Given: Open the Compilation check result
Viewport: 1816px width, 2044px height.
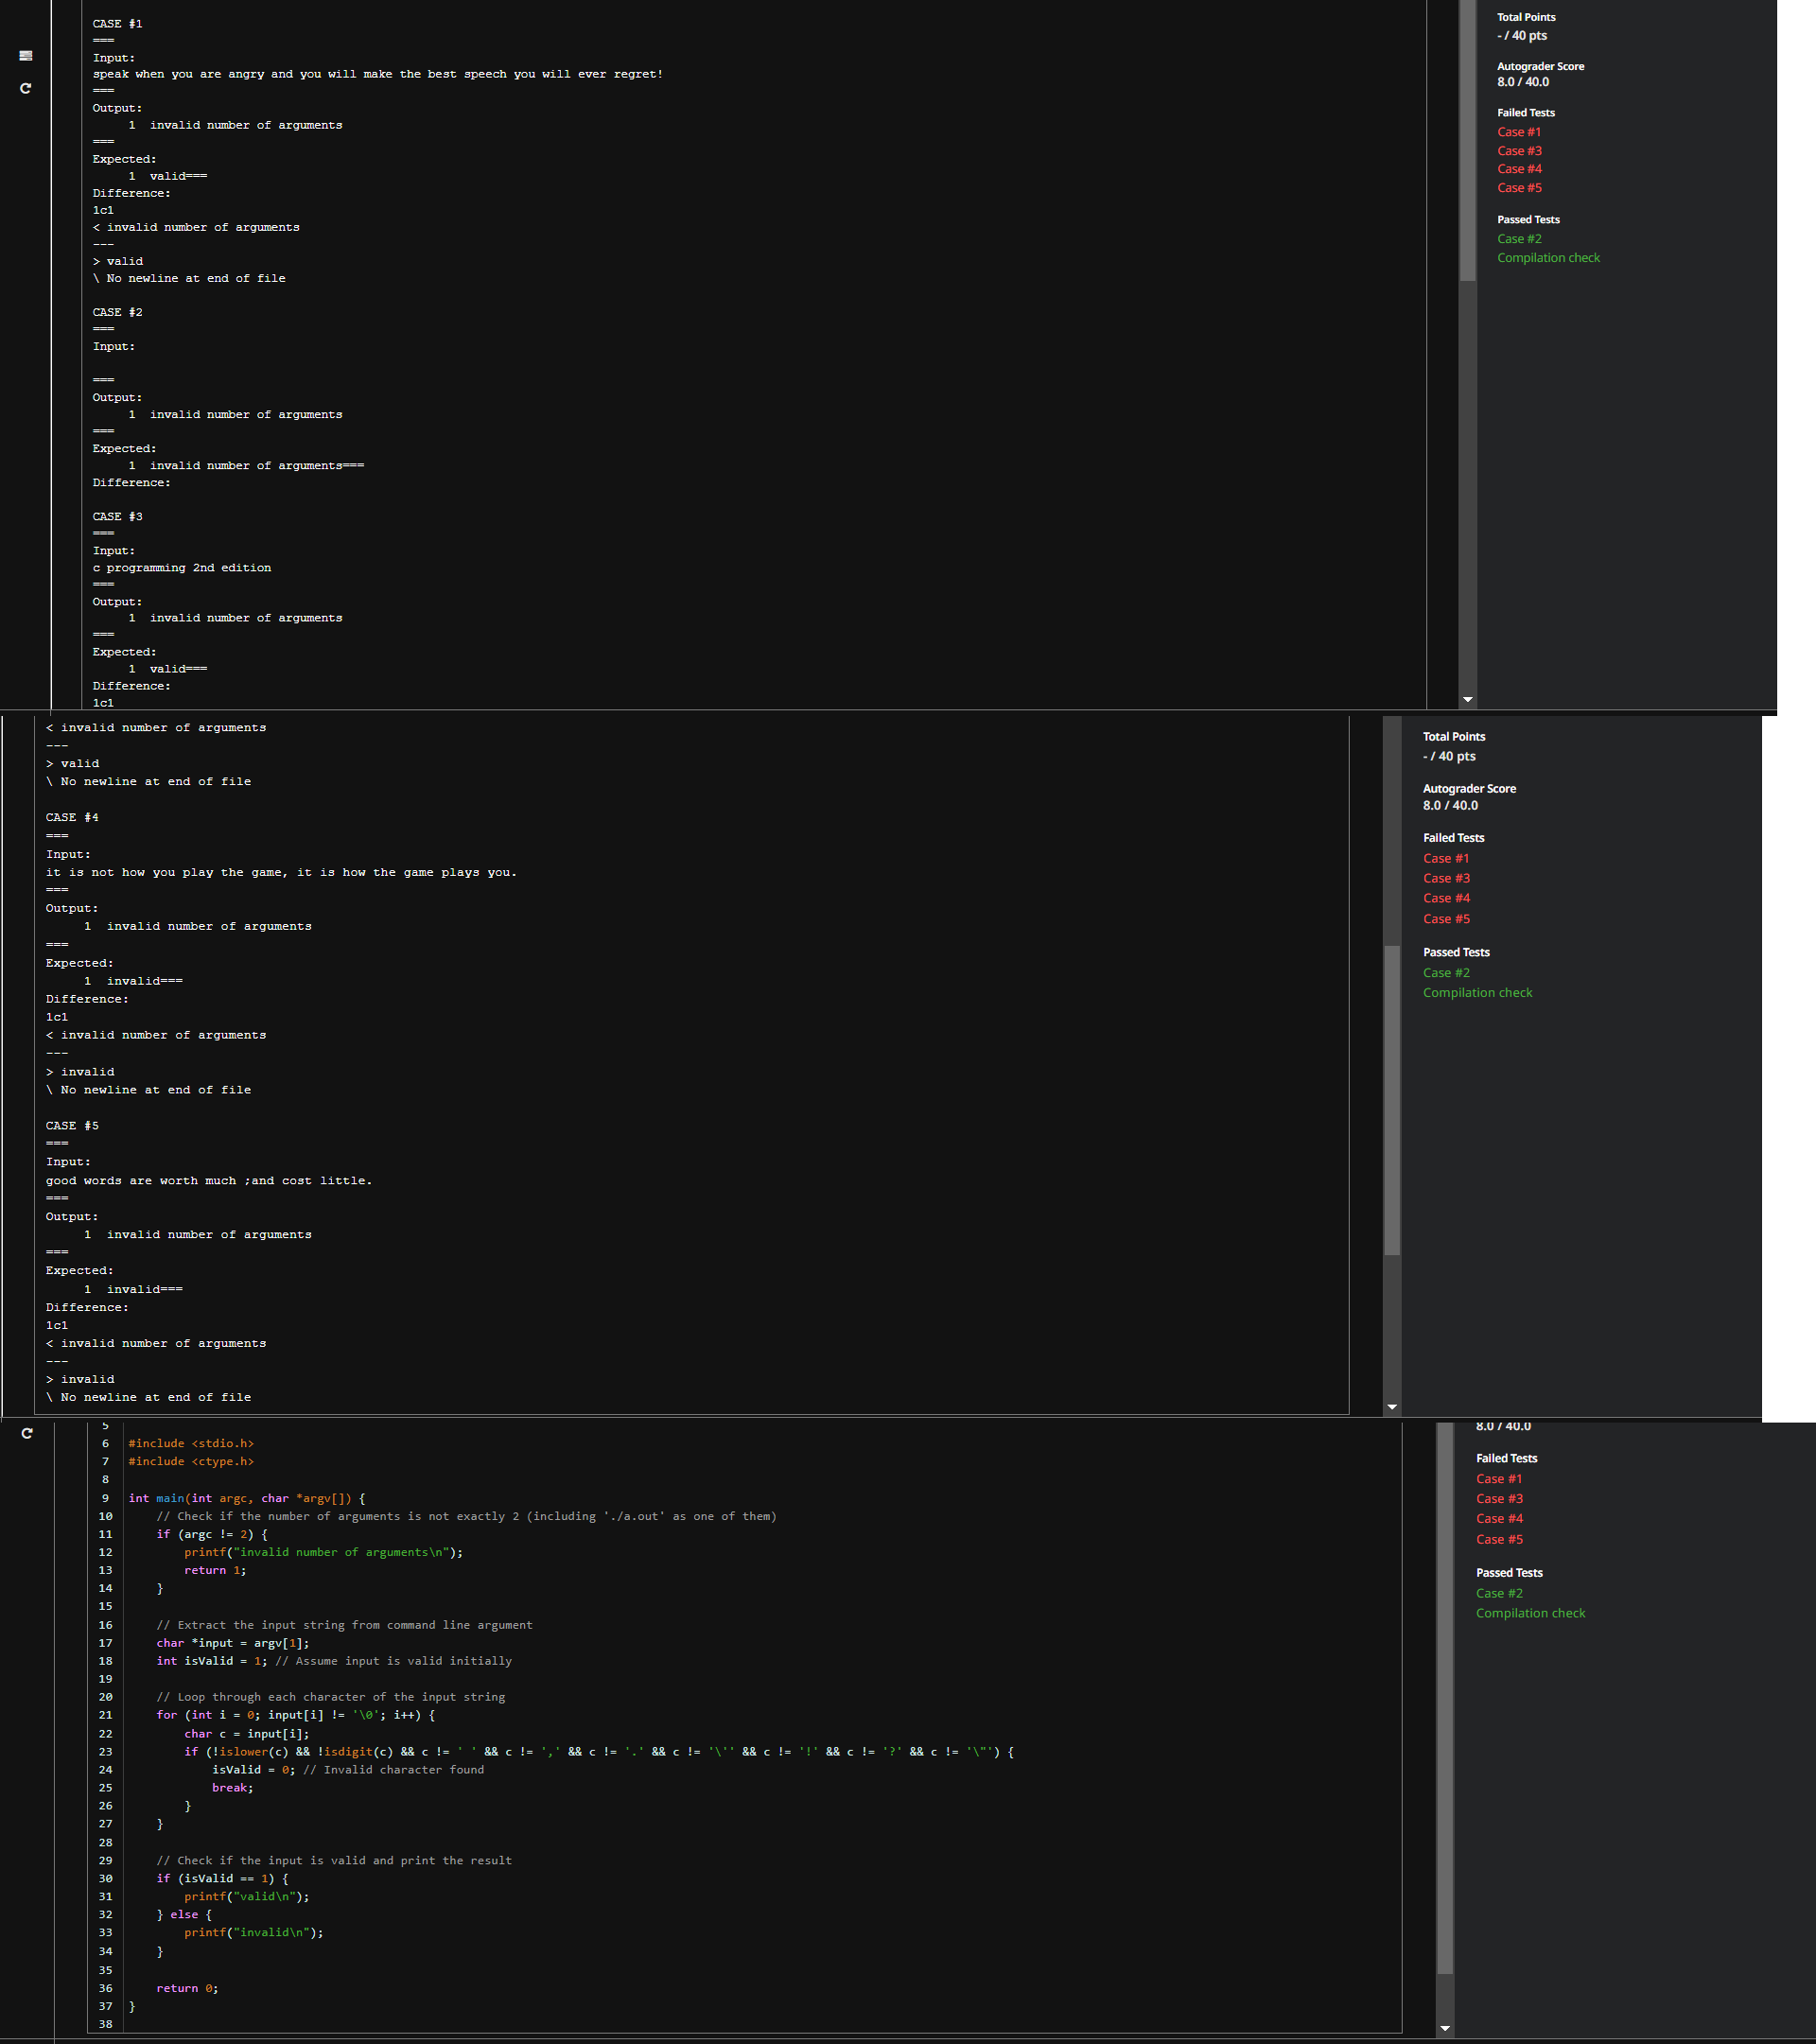Looking at the screenshot, I should click(x=1548, y=257).
